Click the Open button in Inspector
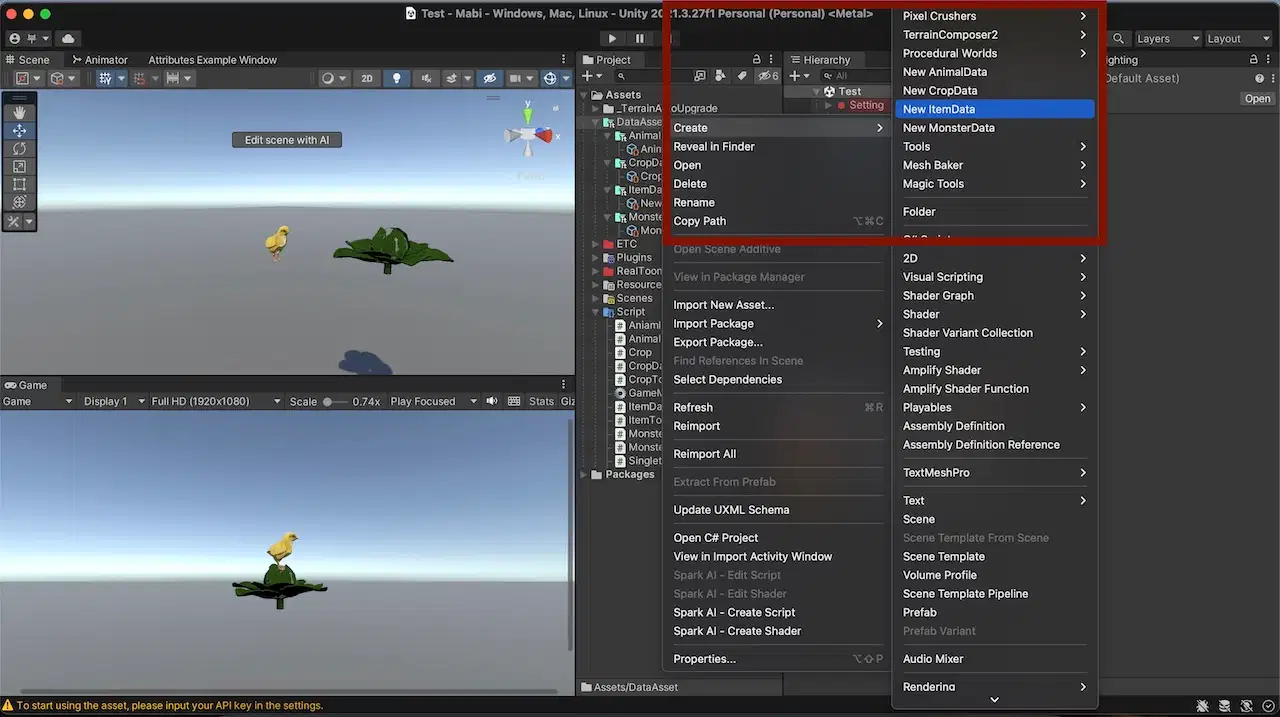The height and width of the screenshot is (717, 1280). click(1257, 98)
